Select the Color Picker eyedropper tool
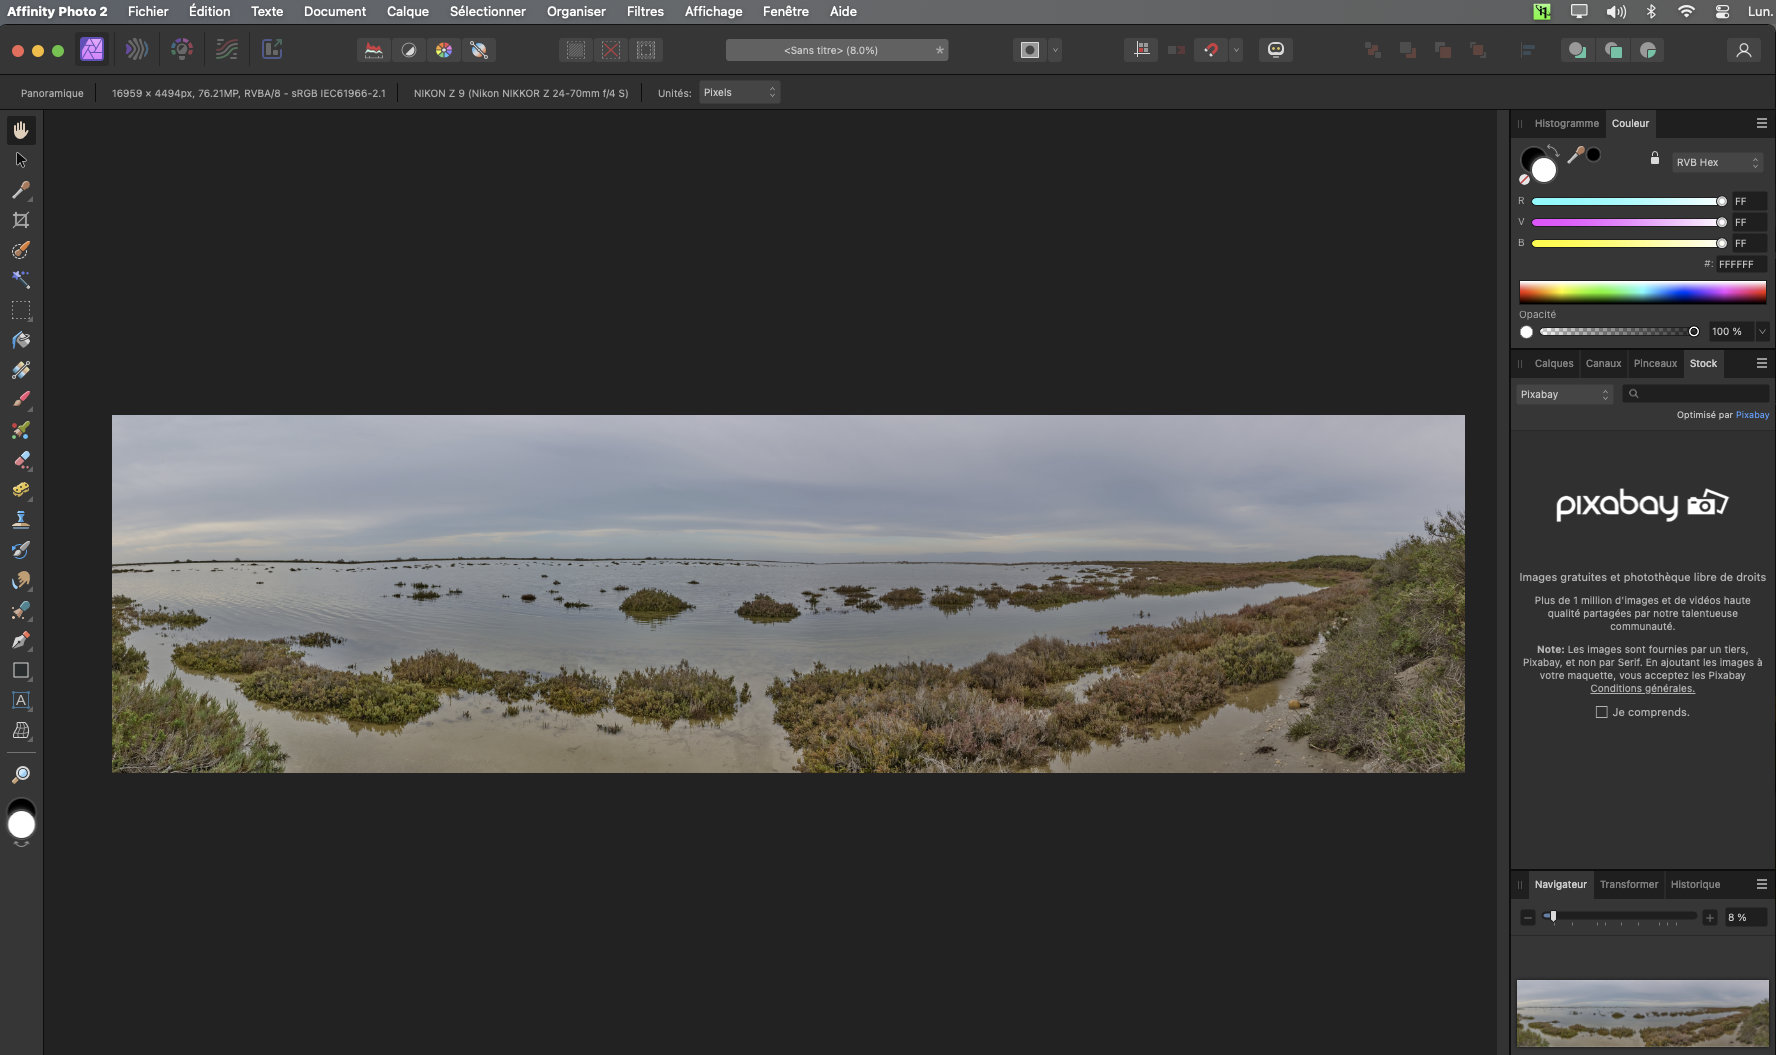This screenshot has width=1776, height=1055. click(21, 190)
